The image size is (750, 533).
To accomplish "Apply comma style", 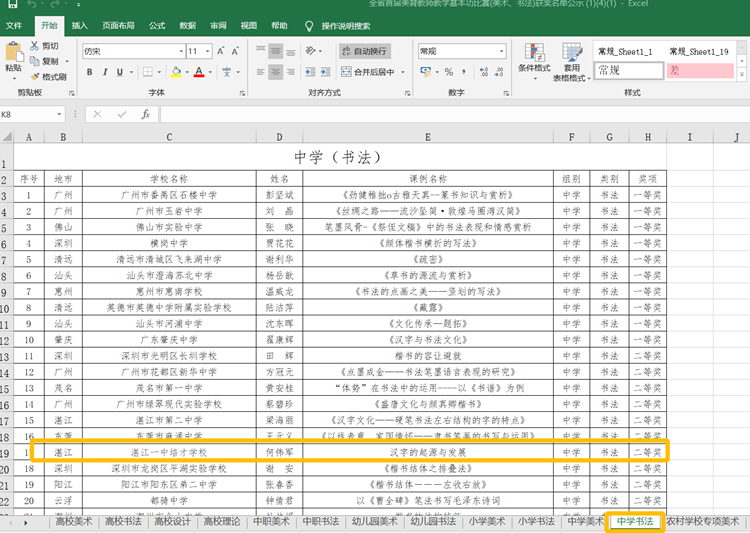I will tap(463, 72).
